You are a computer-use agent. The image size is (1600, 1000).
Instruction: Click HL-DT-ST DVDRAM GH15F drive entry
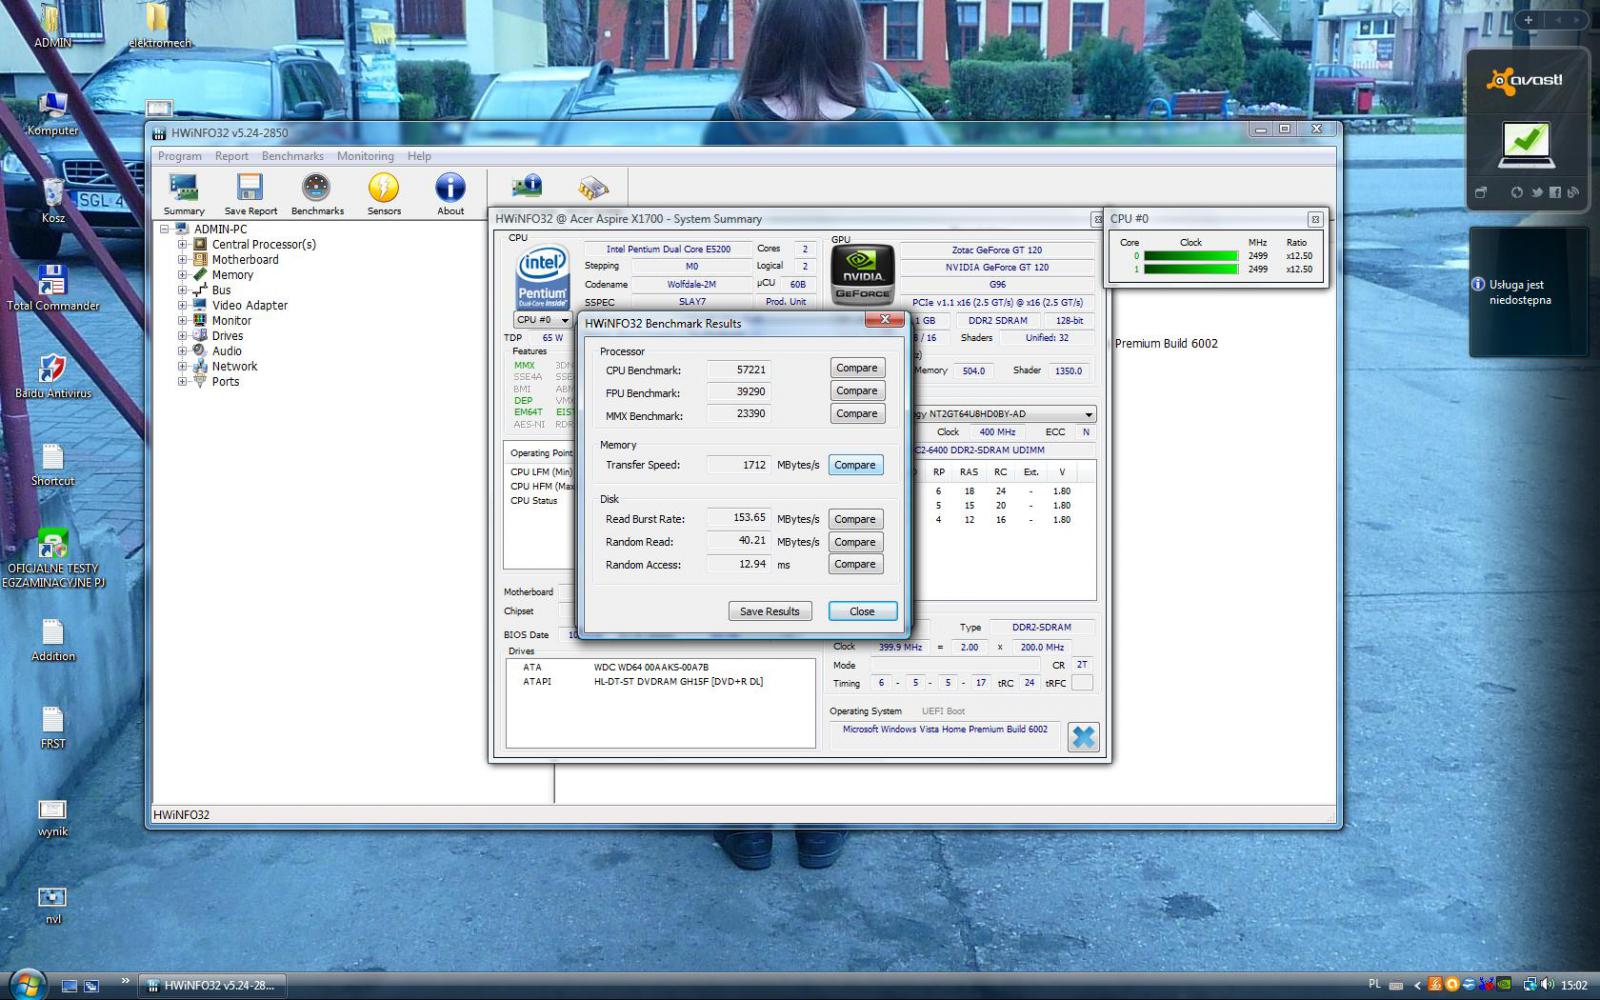678,681
